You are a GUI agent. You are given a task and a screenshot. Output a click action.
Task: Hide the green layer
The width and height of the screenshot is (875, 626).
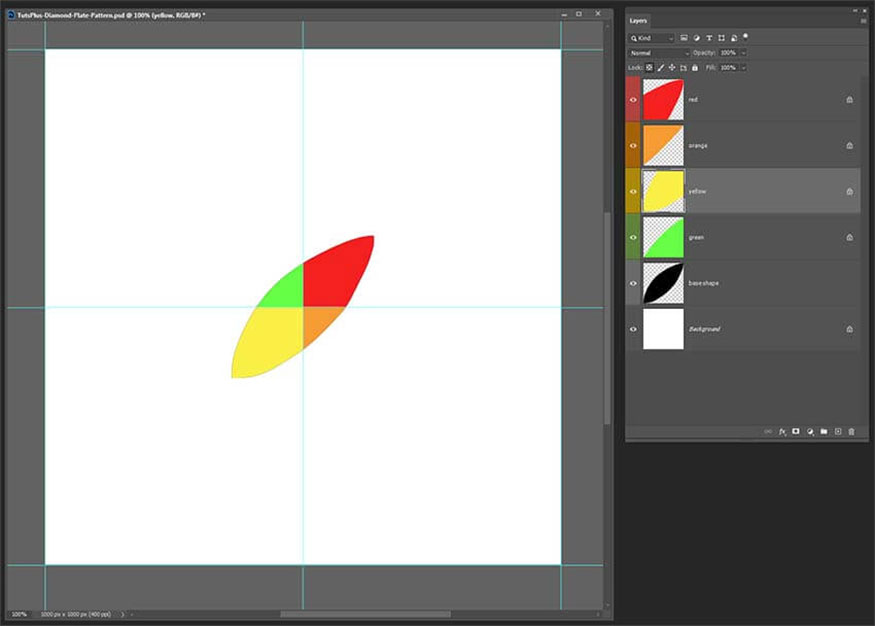[x=633, y=237]
